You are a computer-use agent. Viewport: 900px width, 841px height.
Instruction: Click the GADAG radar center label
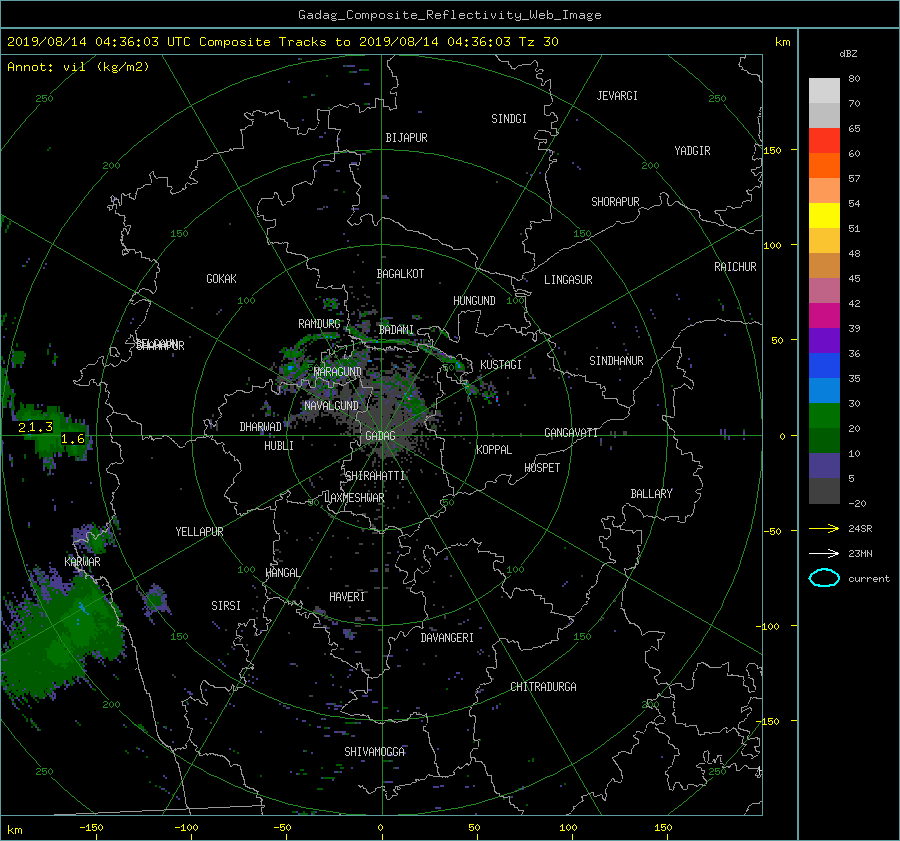tap(380, 436)
